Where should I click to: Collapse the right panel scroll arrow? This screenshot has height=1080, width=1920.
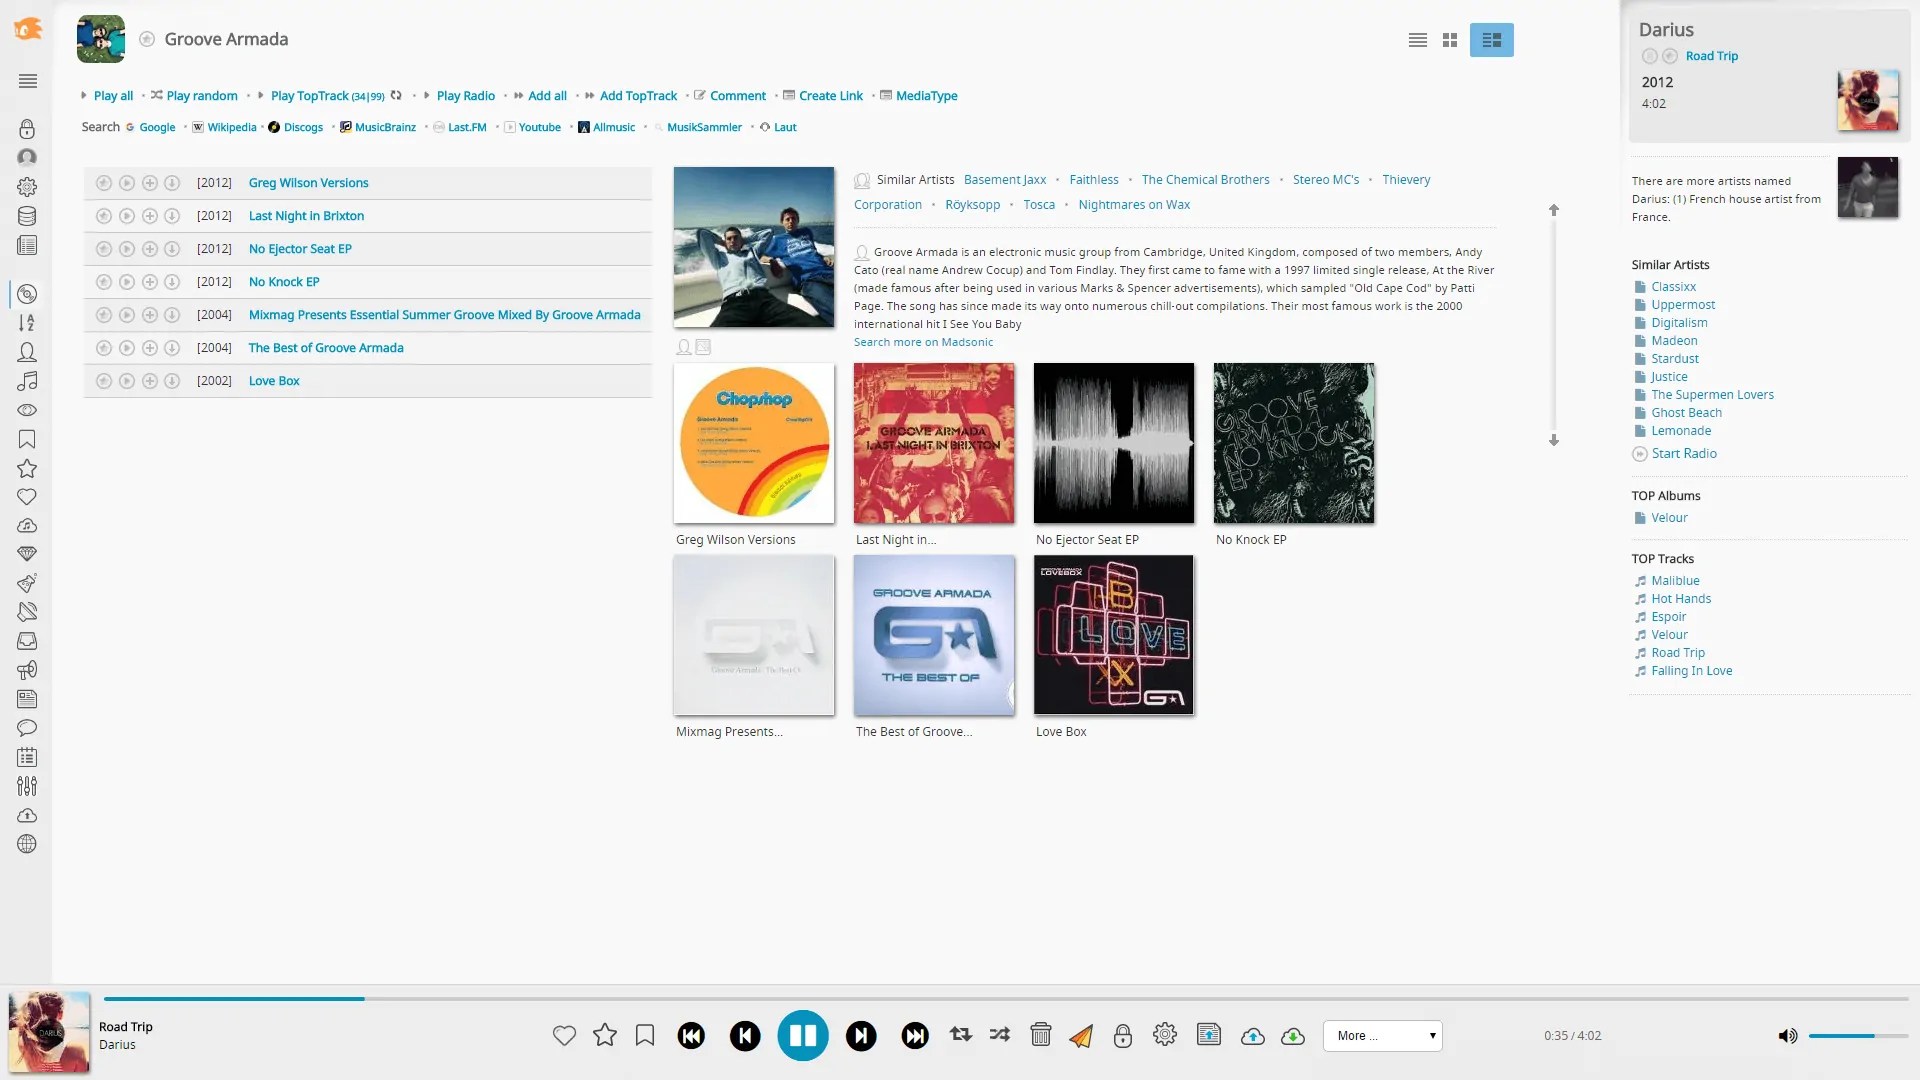[x=1553, y=210]
